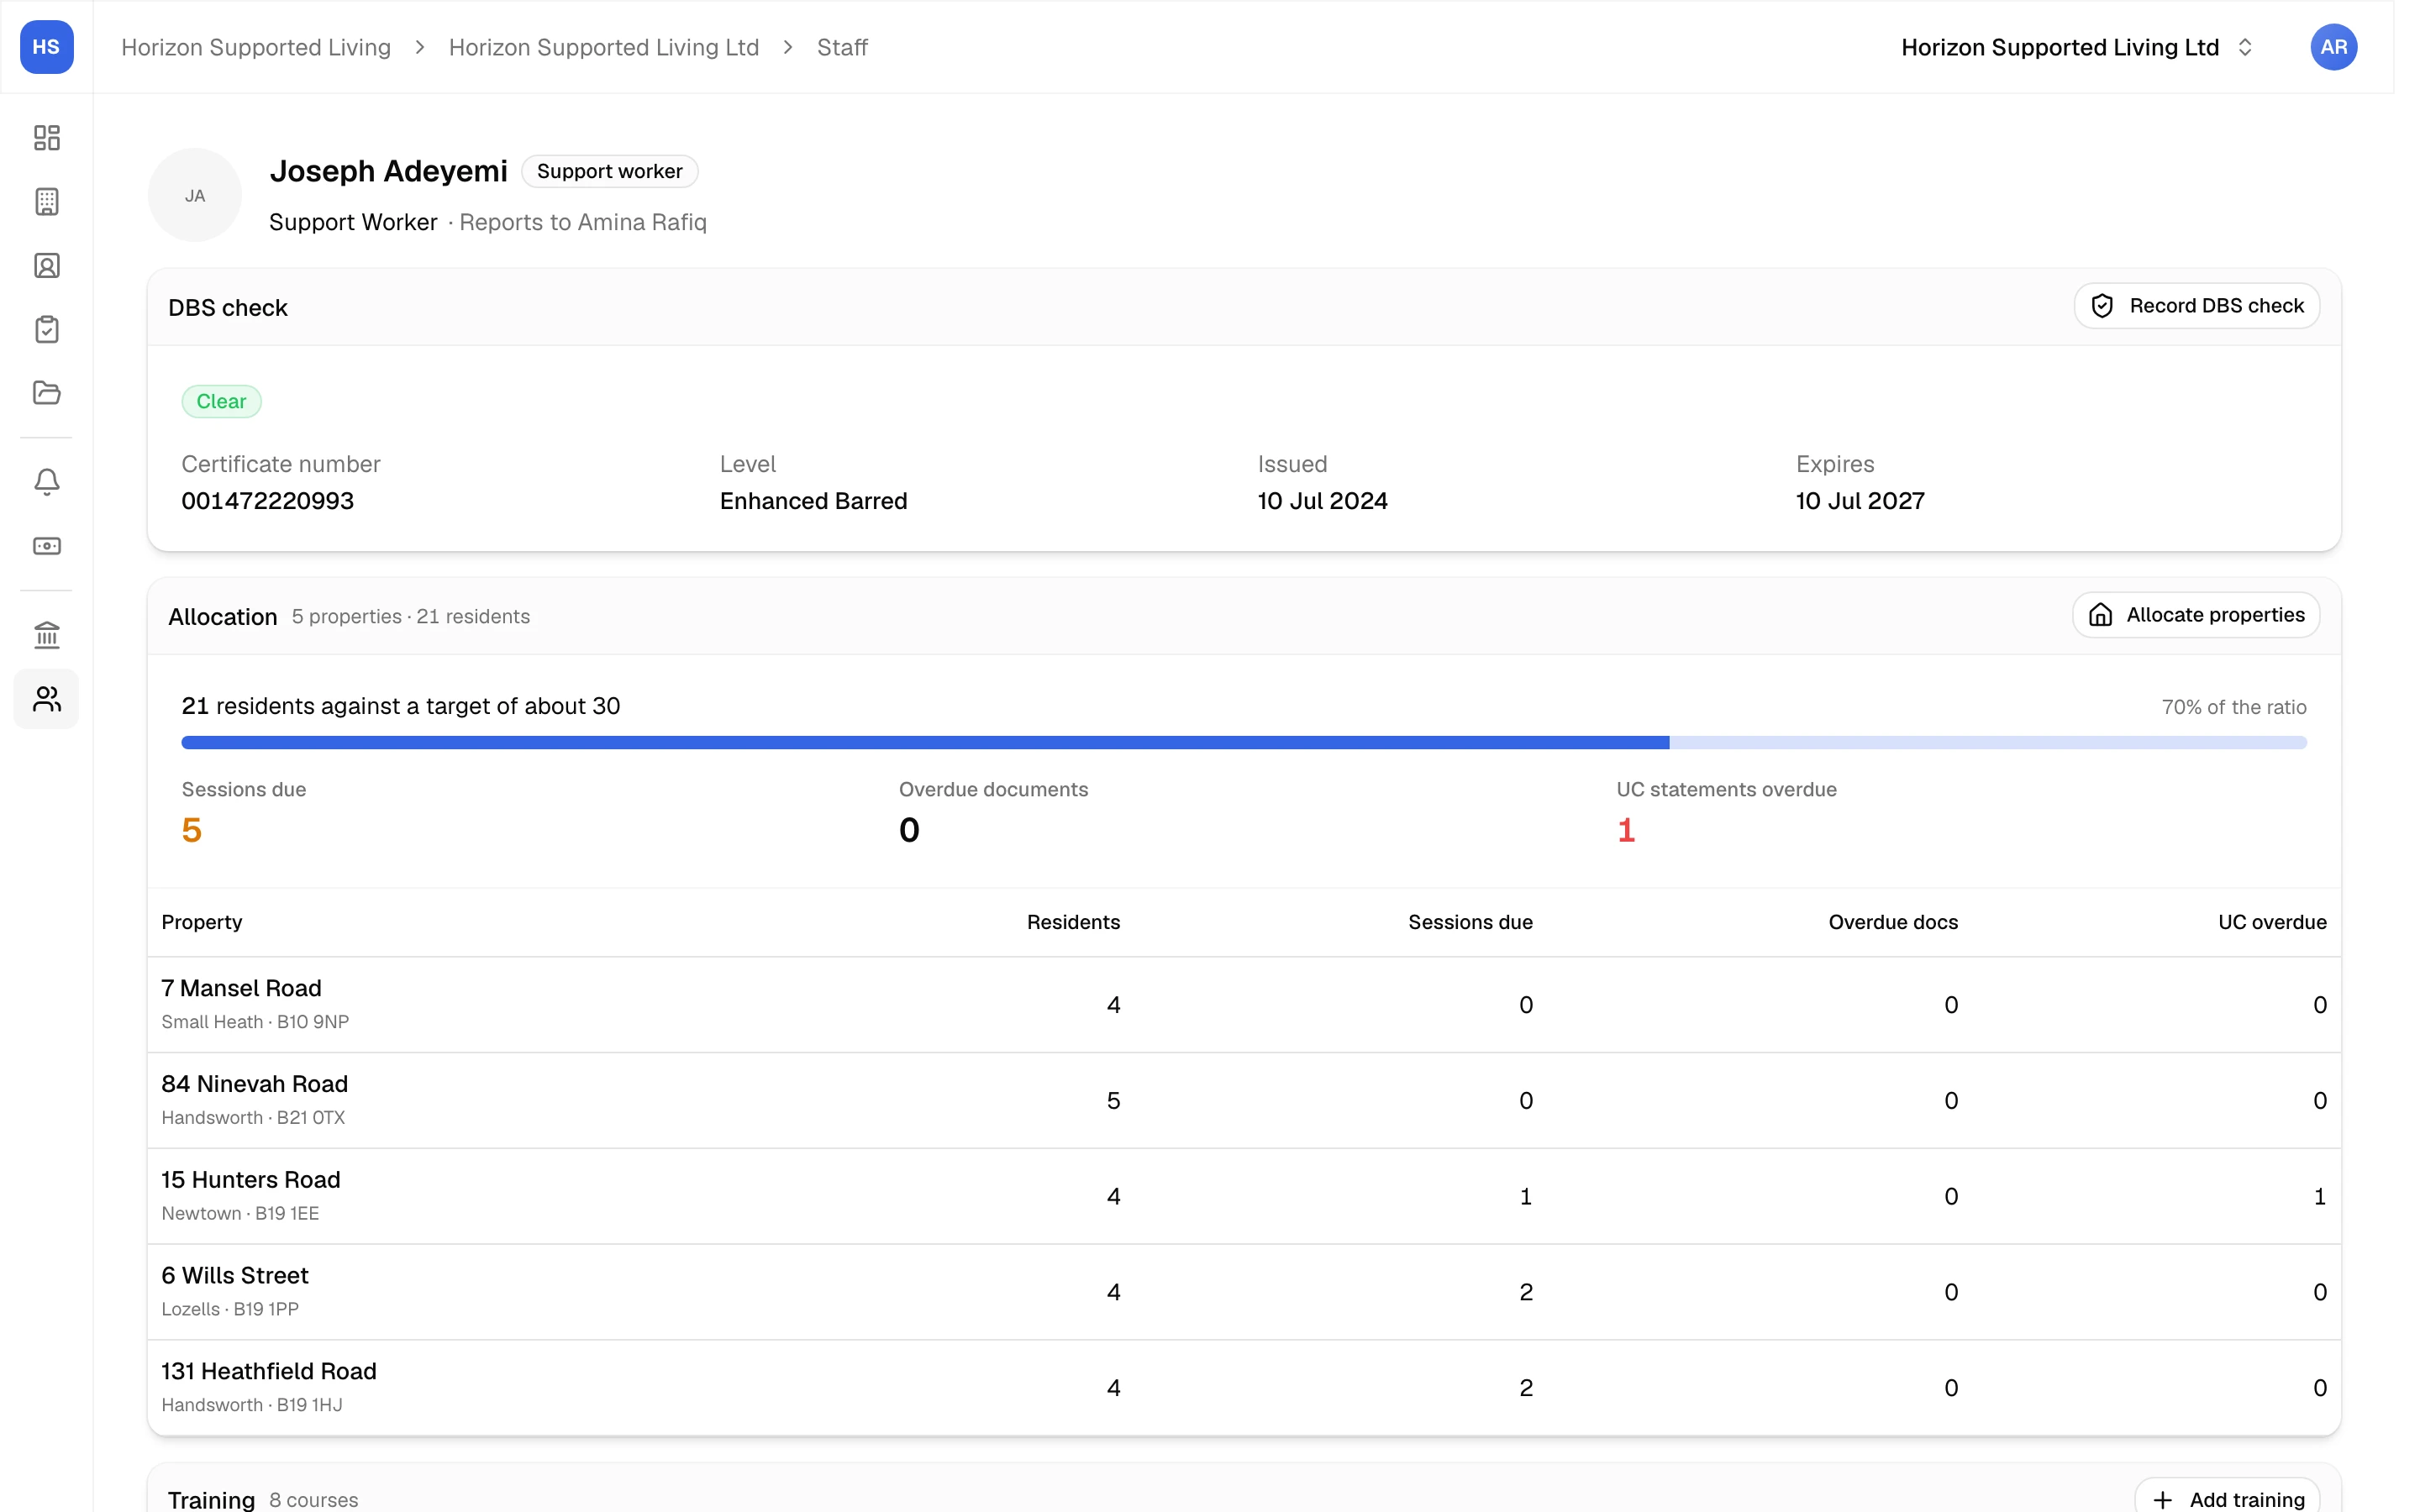Click Add training button
The height and width of the screenshot is (1512, 2420).
2227,1499
